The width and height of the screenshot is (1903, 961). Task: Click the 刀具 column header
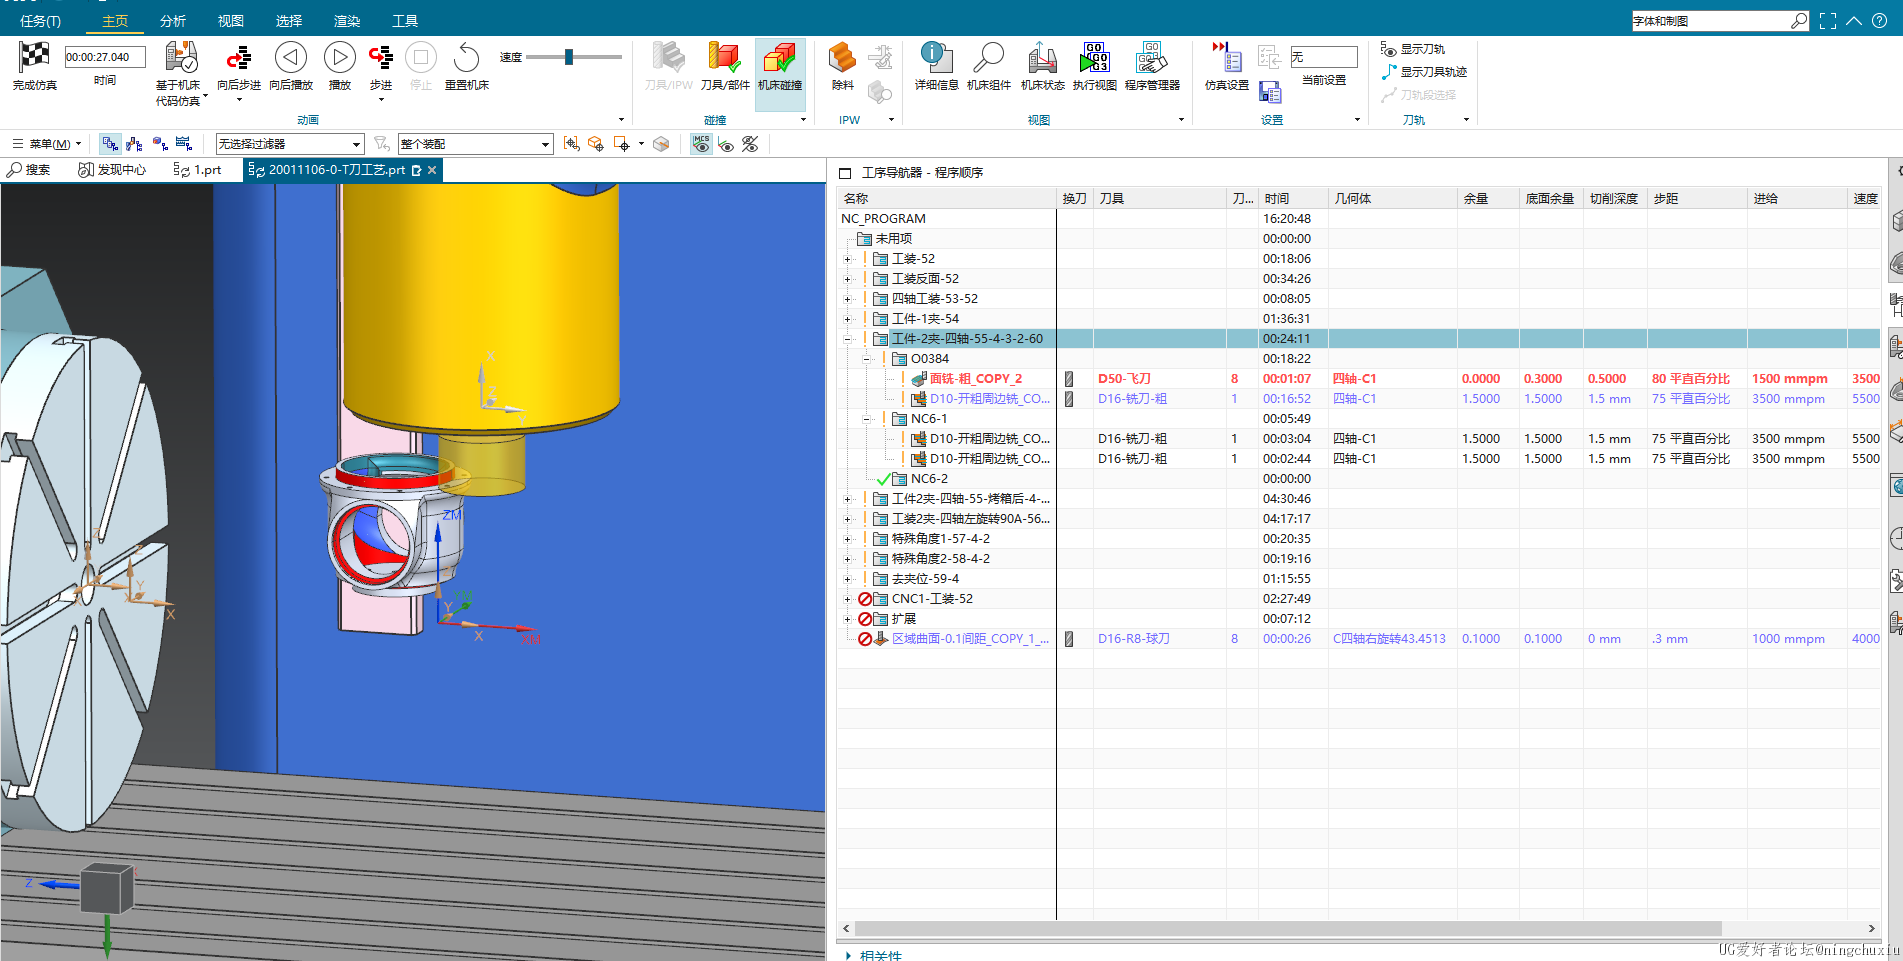(1160, 199)
